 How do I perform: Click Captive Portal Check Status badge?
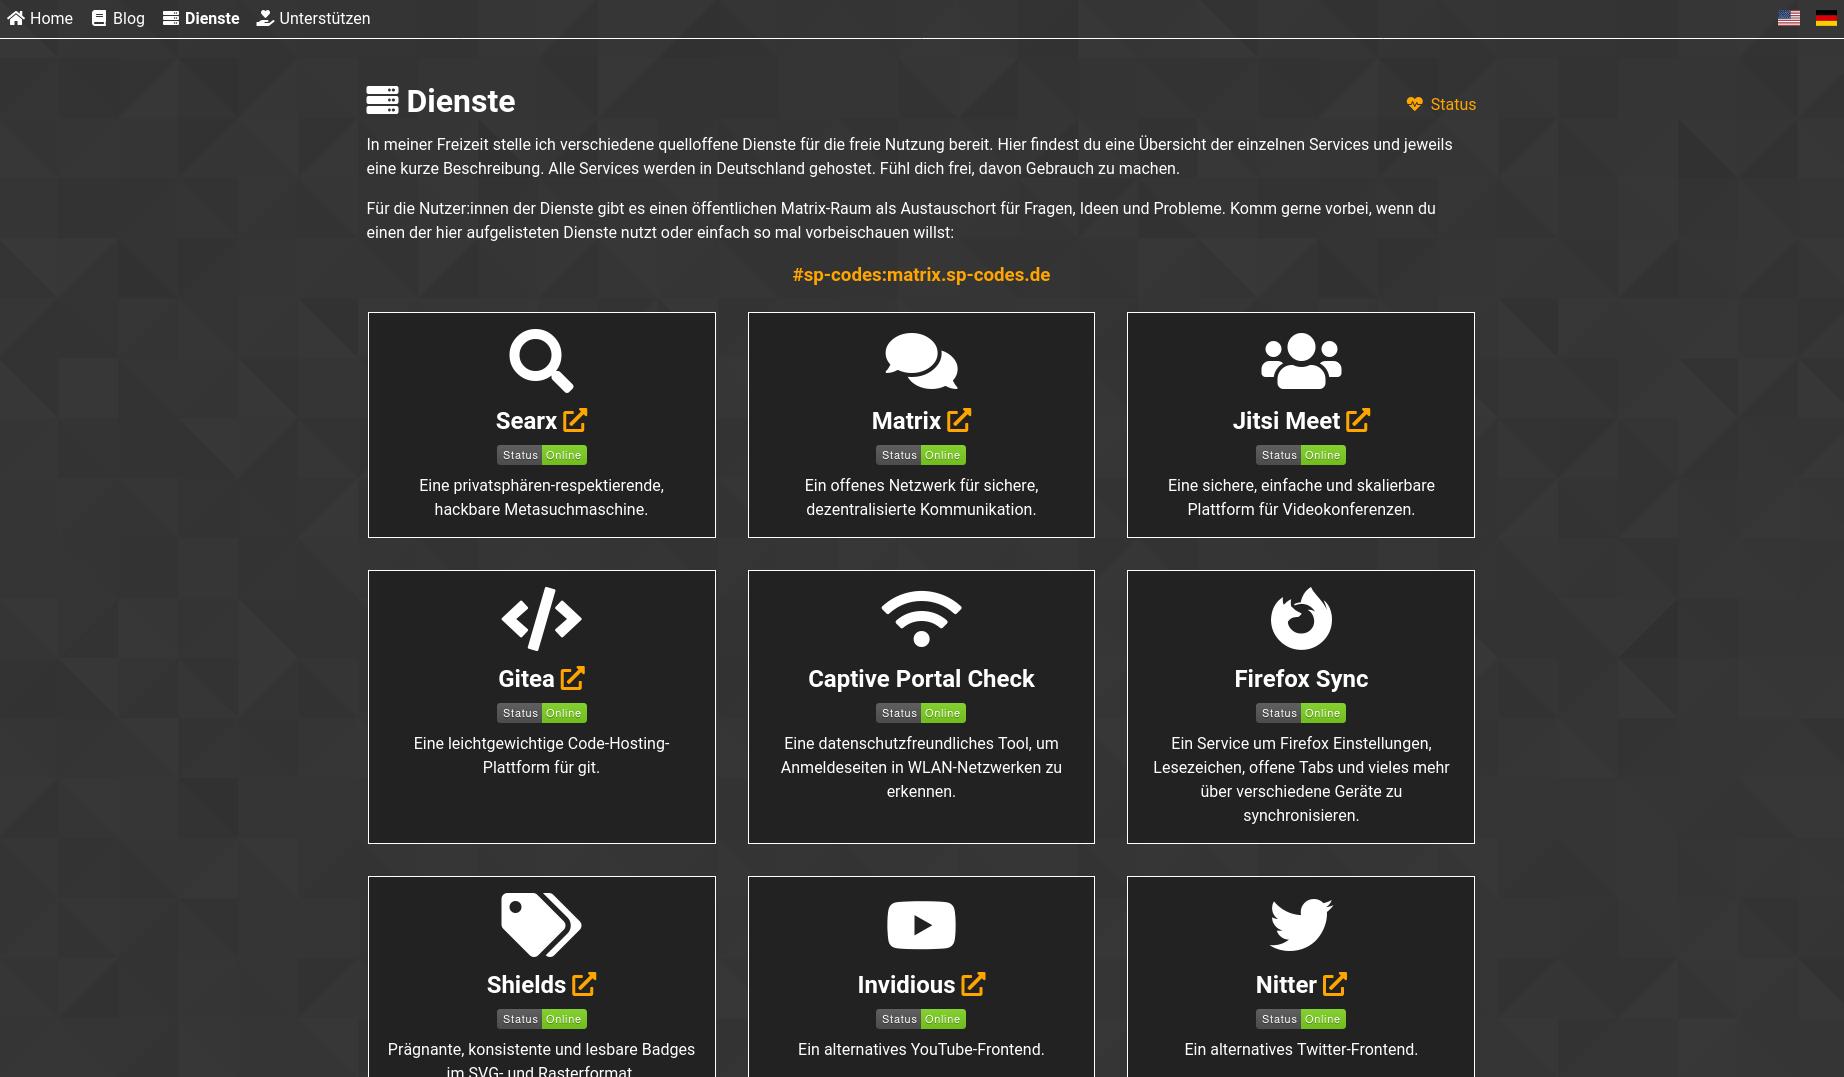coord(921,713)
